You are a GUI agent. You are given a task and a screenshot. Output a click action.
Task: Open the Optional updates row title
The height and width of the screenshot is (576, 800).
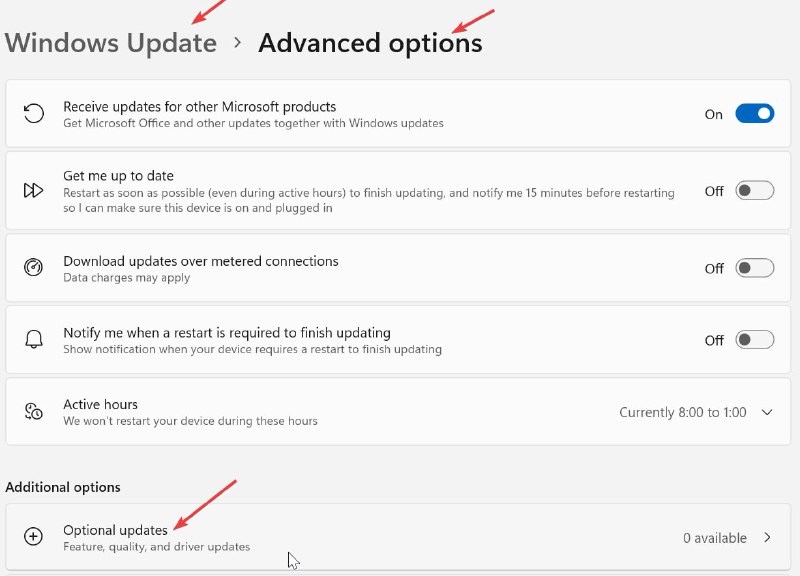click(115, 531)
